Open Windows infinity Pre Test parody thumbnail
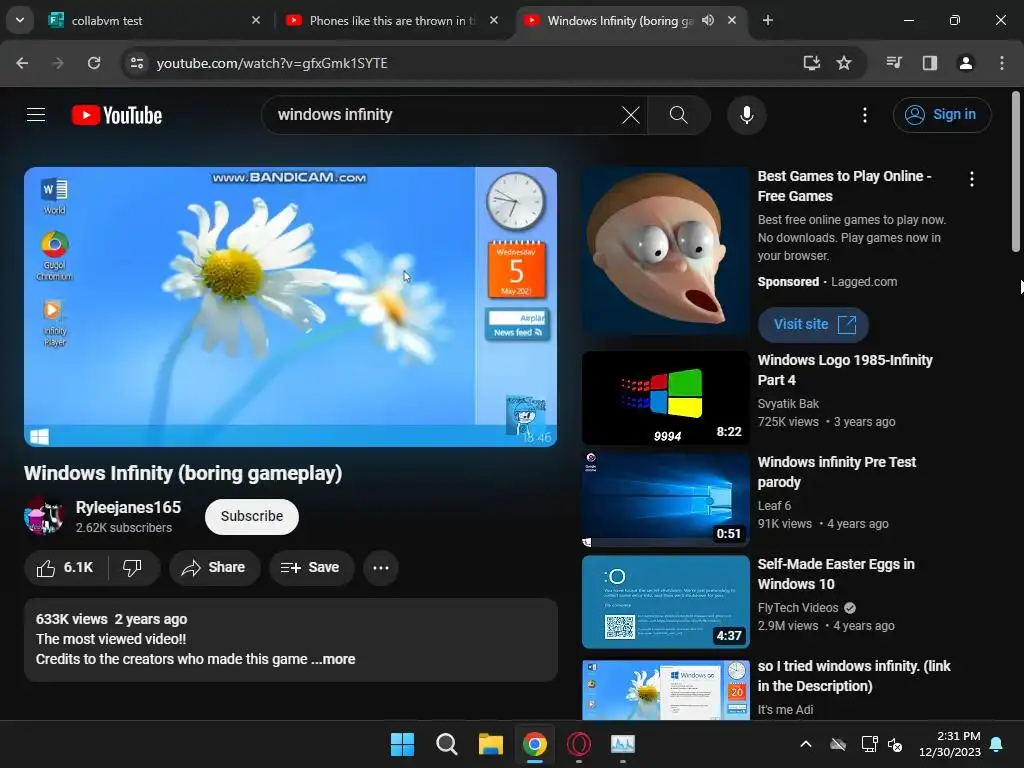1024x768 pixels. (665, 500)
